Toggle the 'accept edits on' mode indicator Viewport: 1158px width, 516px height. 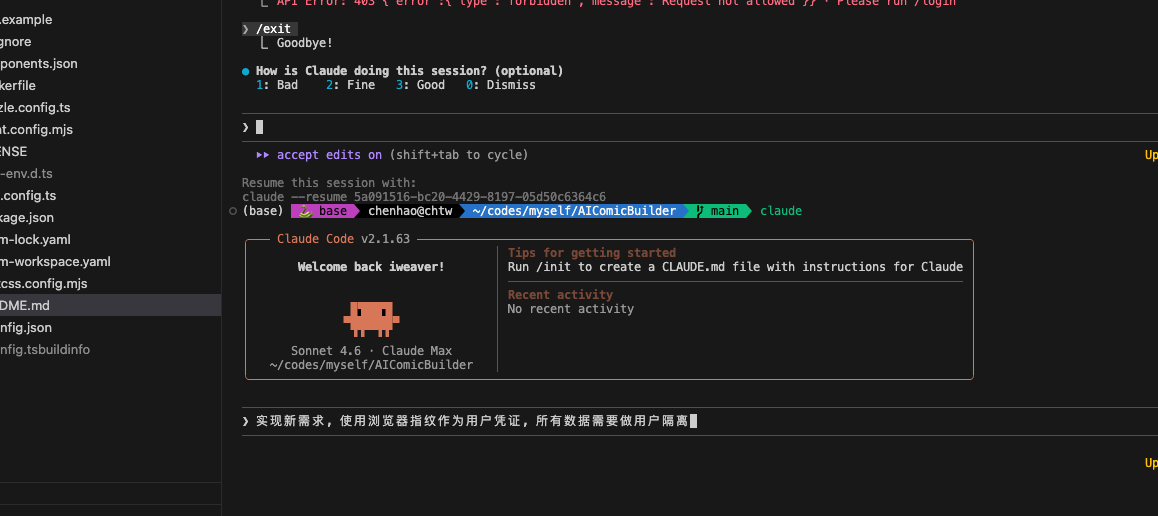coord(329,155)
